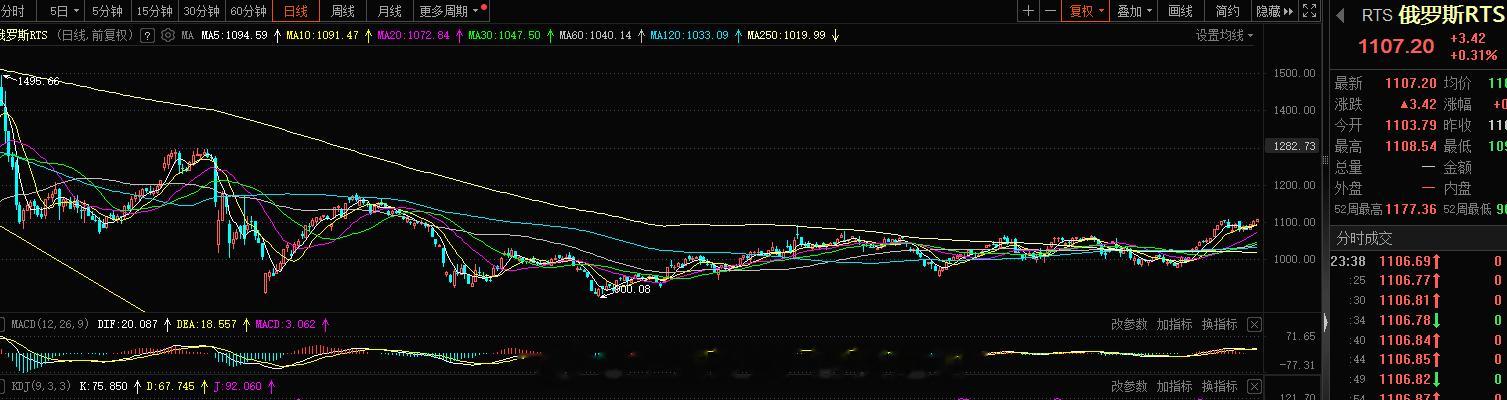Zoom out chart with minus icon
This screenshot has height=400, width=1507.
tap(1050, 11)
